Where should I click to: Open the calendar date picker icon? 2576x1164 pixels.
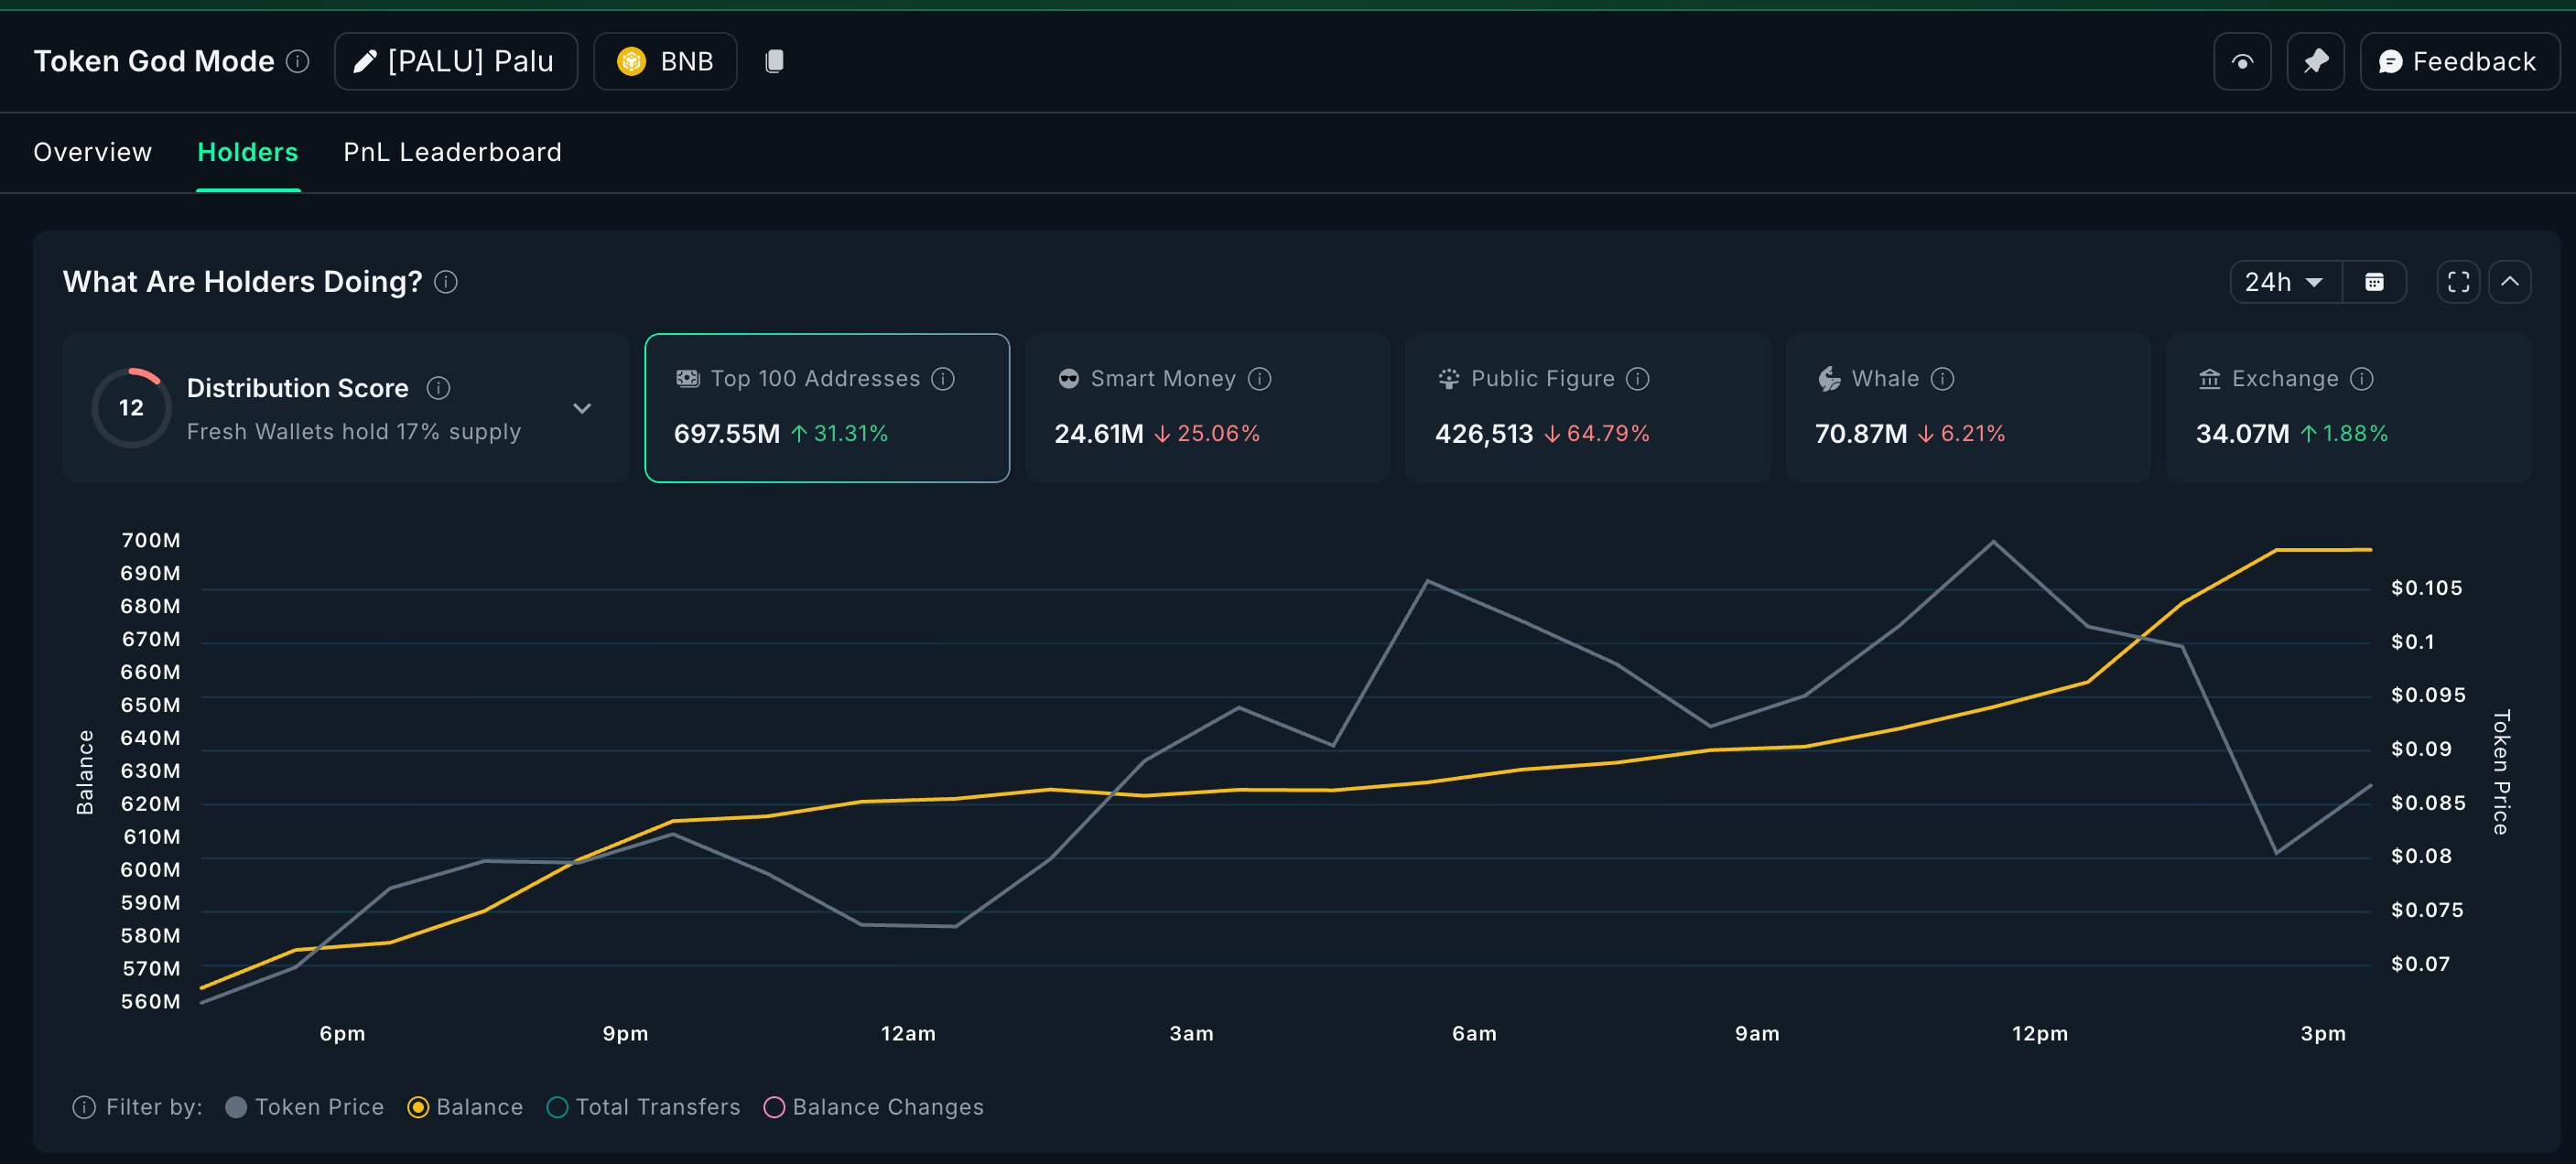(x=2374, y=282)
